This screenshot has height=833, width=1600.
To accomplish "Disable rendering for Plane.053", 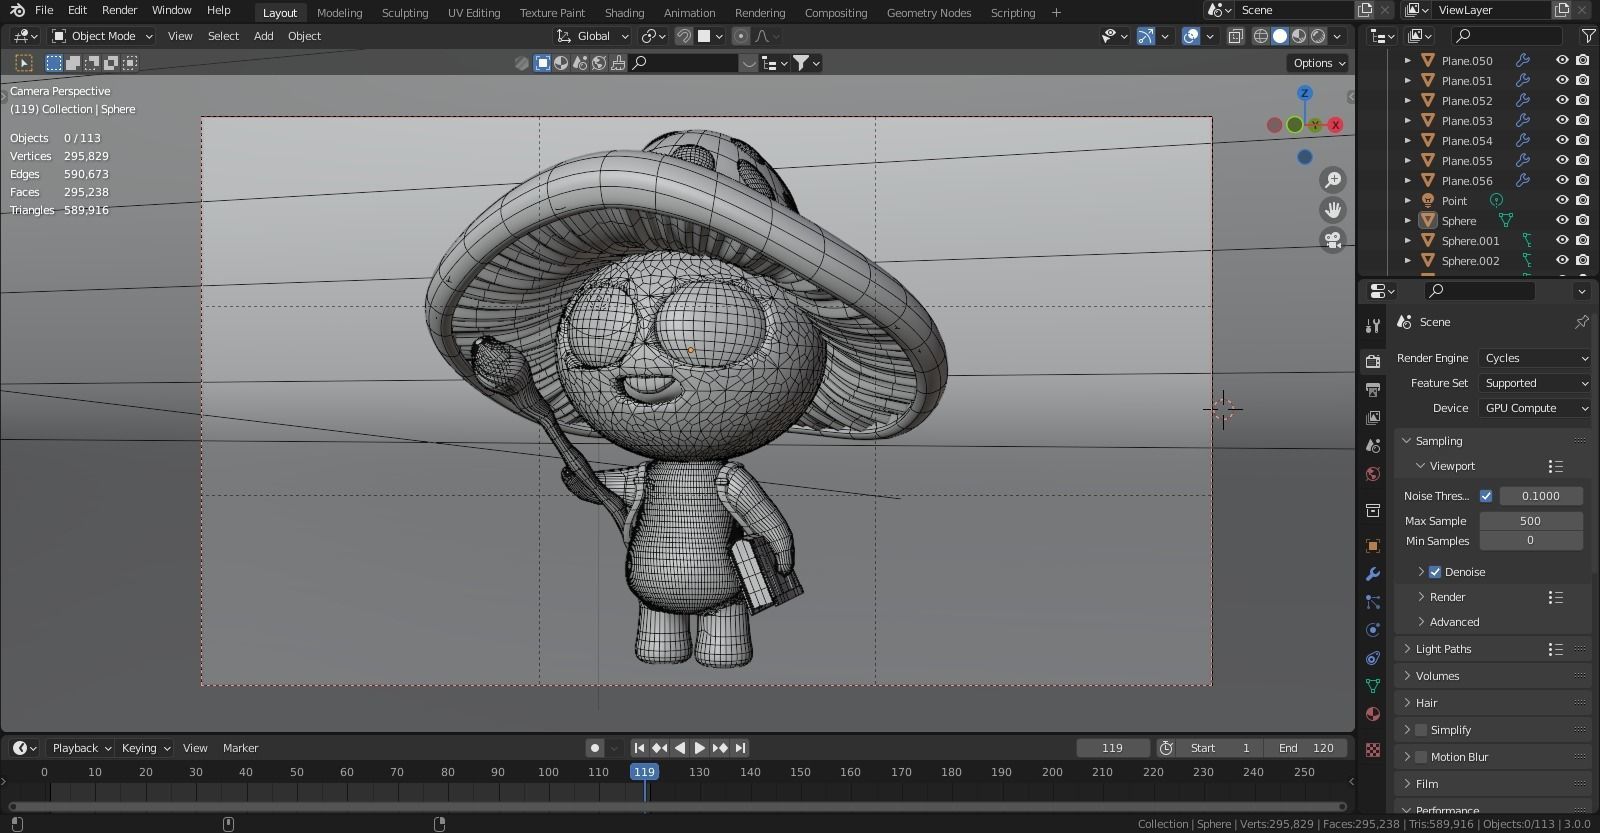I will pyautogui.click(x=1582, y=121).
